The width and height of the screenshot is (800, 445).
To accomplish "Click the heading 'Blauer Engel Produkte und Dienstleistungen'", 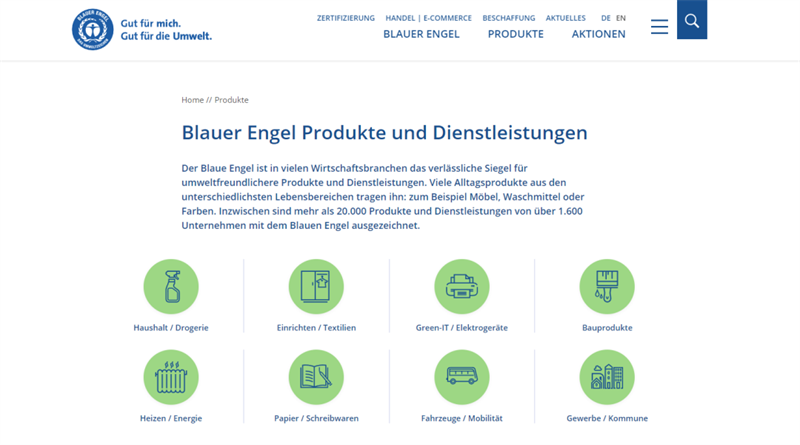I will click(385, 133).
